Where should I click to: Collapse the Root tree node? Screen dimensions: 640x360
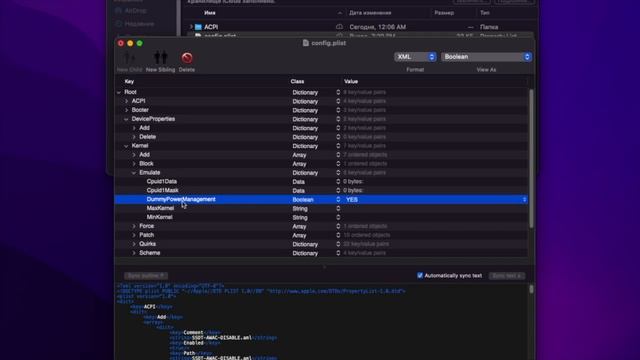[x=119, y=92]
